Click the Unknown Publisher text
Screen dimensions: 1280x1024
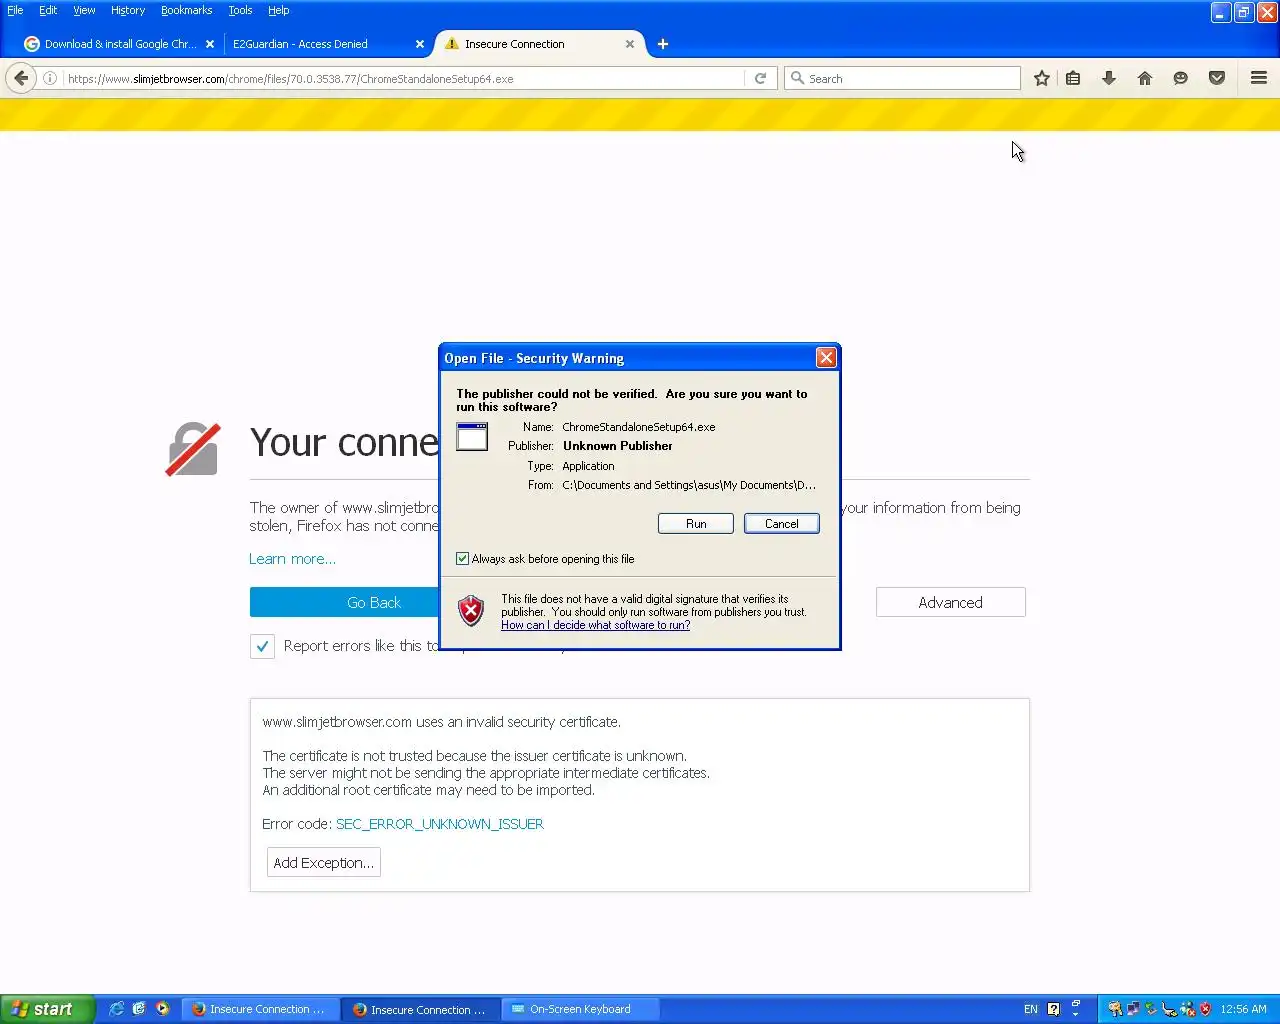click(x=617, y=446)
